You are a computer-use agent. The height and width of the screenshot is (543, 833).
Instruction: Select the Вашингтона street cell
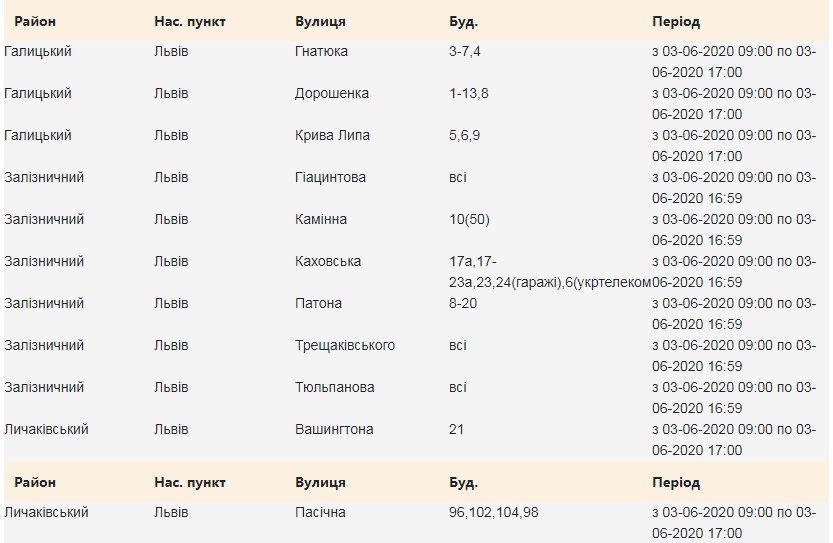pos(334,429)
